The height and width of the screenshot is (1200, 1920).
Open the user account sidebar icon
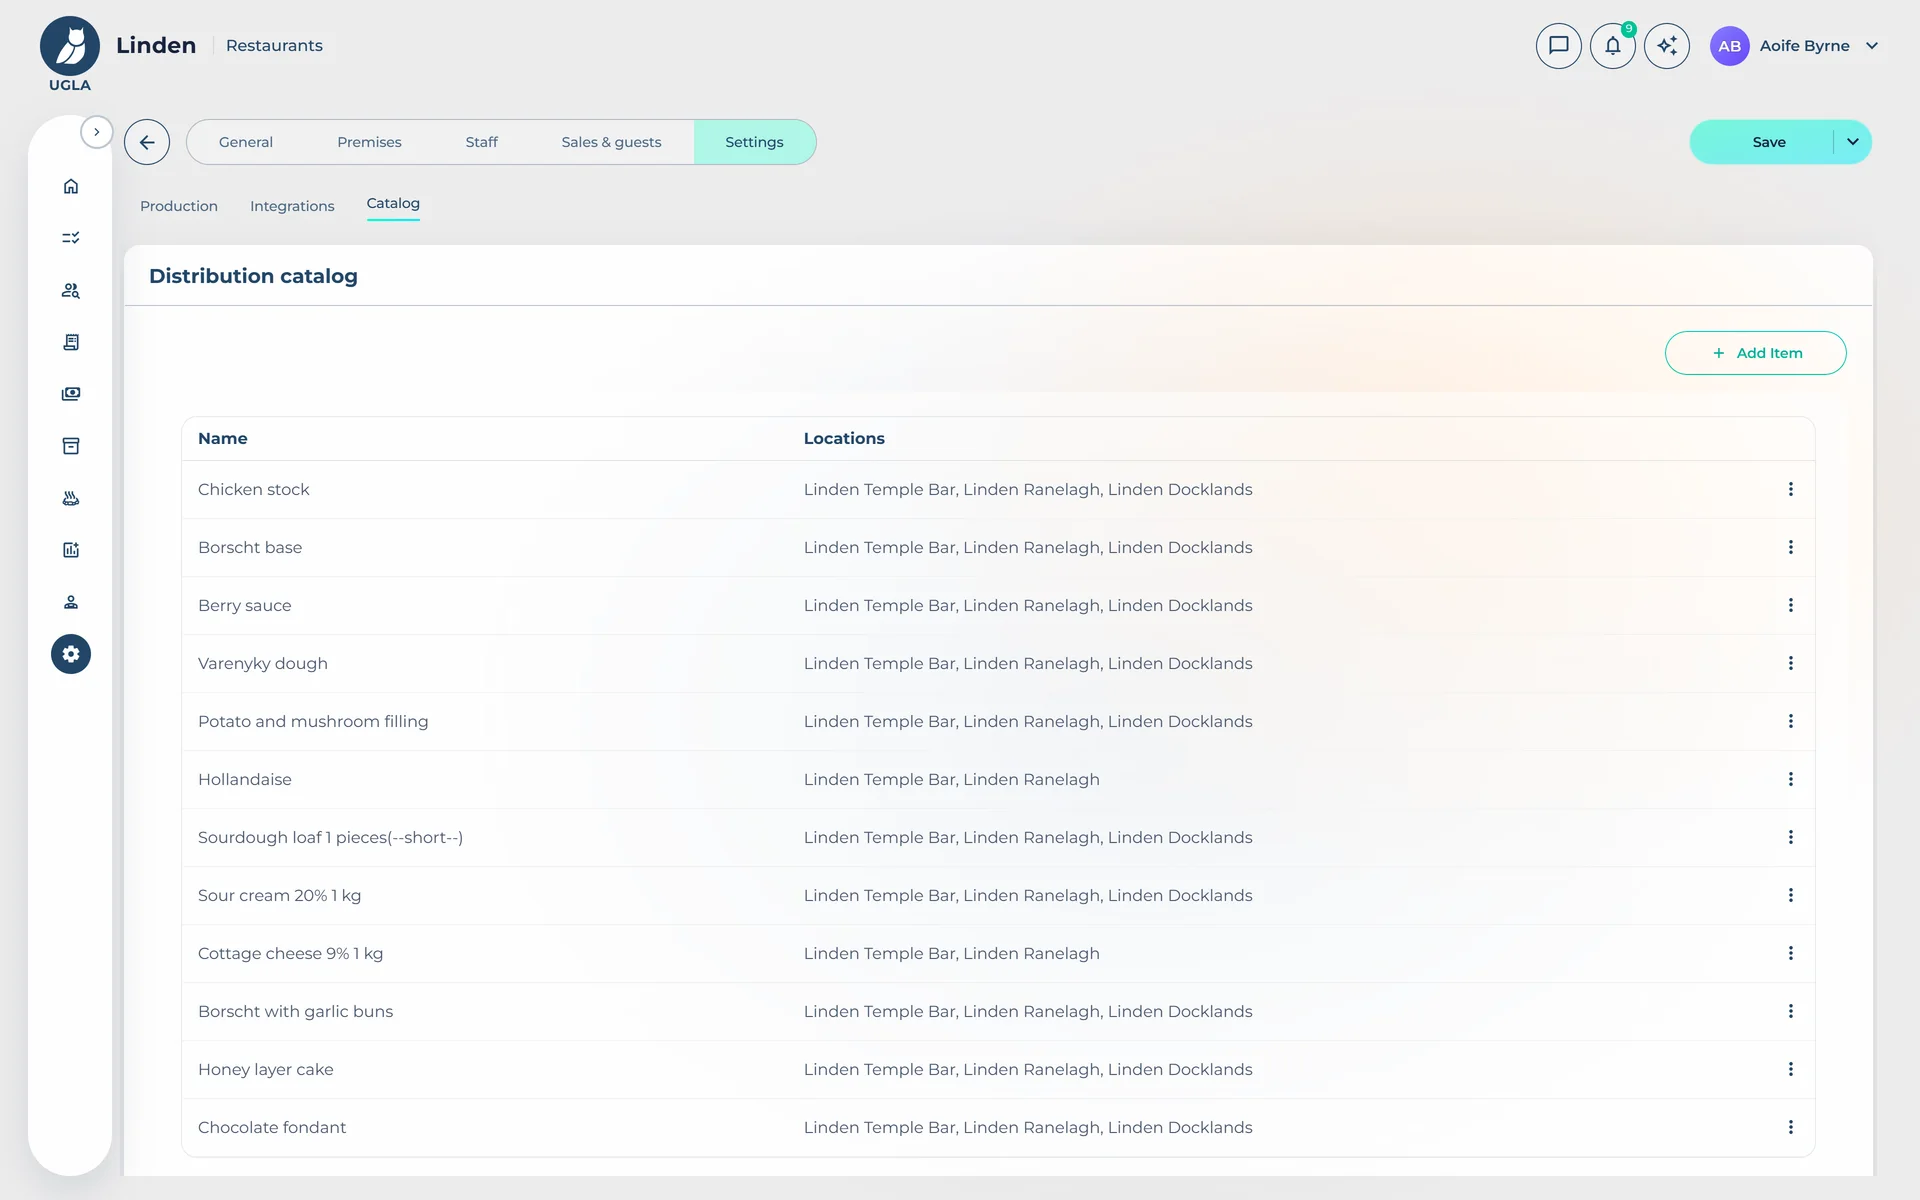pyautogui.click(x=71, y=602)
